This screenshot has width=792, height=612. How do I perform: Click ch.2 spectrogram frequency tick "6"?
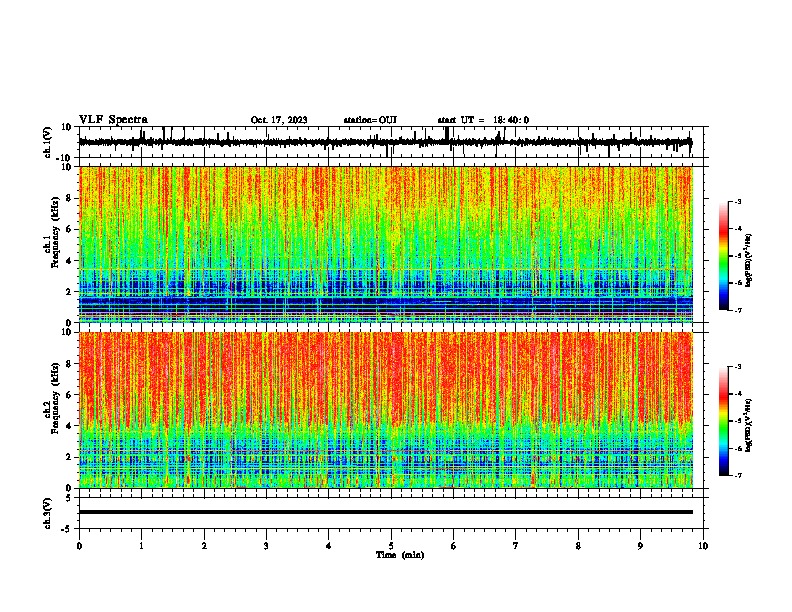click(x=69, y=395)
